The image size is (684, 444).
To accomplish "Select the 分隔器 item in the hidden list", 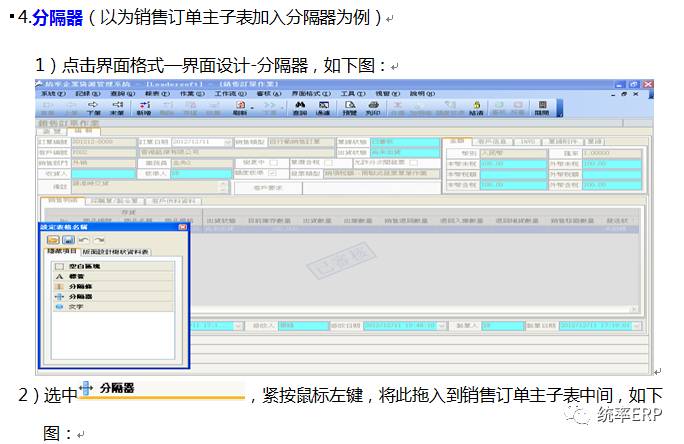I will (75, 297).
